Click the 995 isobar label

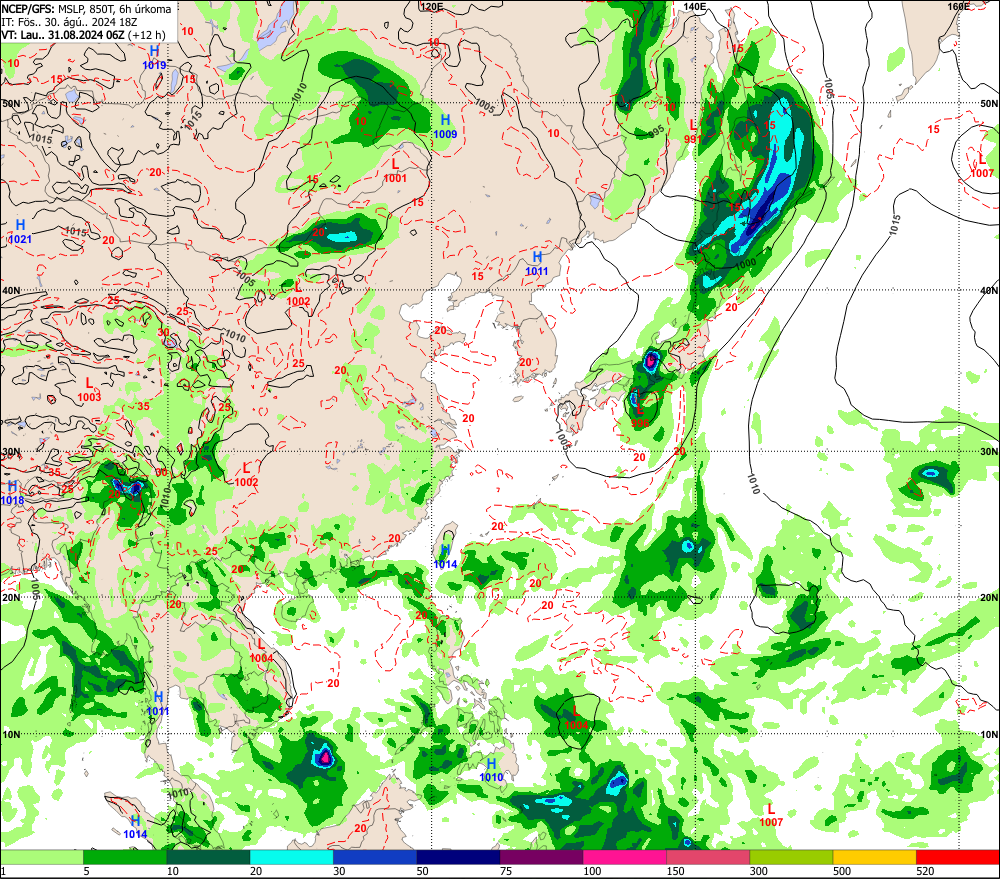tap(654, 131)
